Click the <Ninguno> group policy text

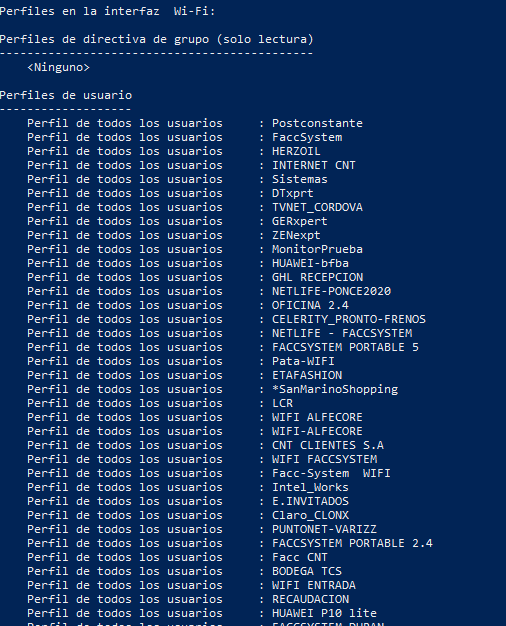(x=58, y=67)
